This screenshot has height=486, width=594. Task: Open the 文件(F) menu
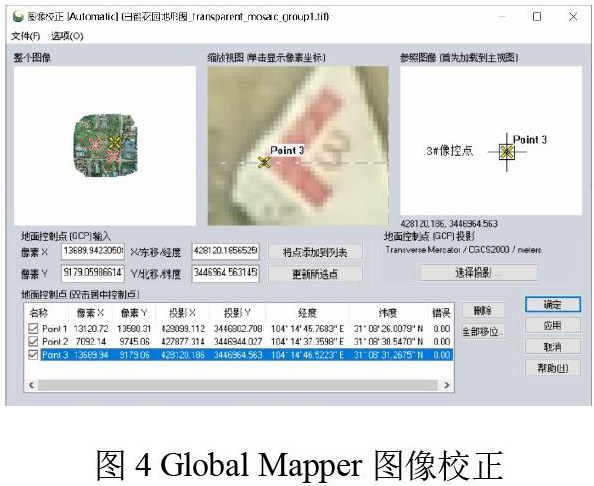pyautogui.click(x=26, y=36)
